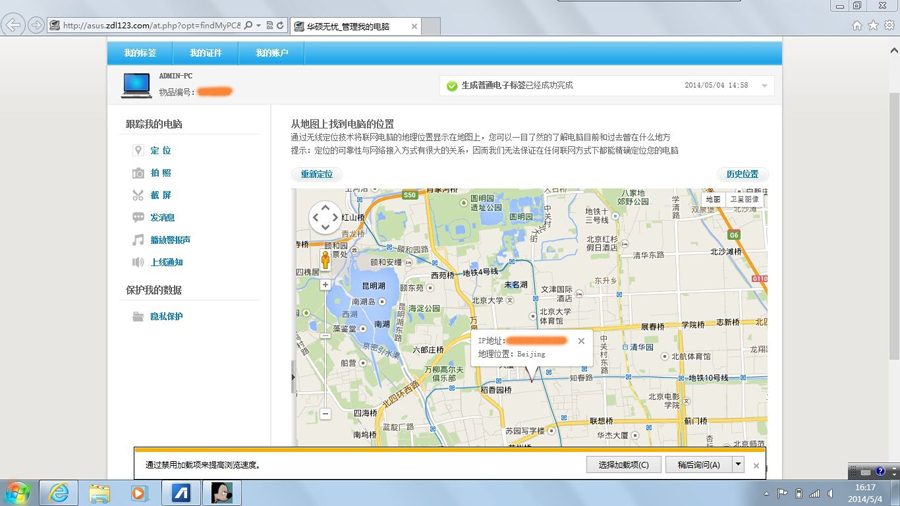Click the page vertical scrollbar
Viewport: 900px width, 506px height.
coord(894,226)
